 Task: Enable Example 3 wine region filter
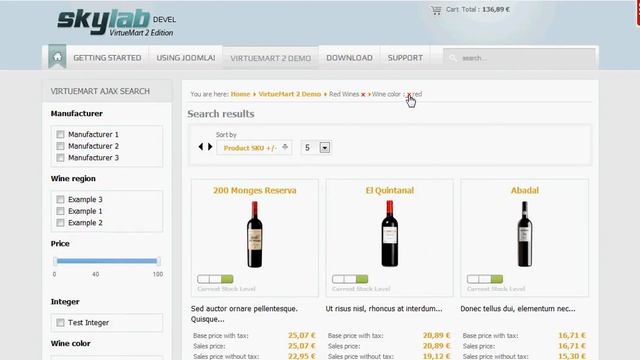60,199
